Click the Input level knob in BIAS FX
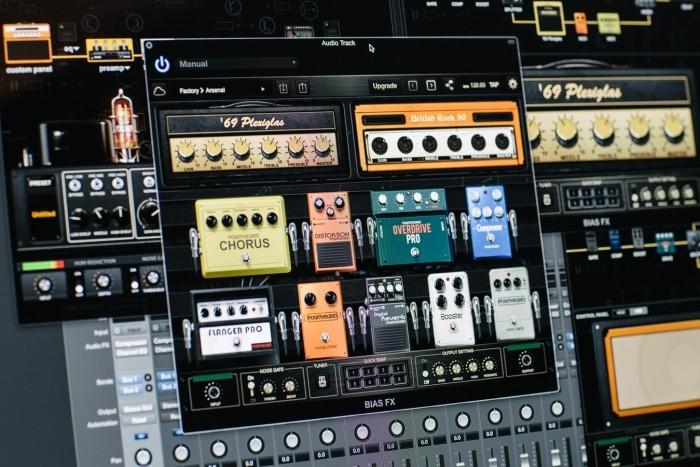 pyautogui.click(x=212, y=392)
